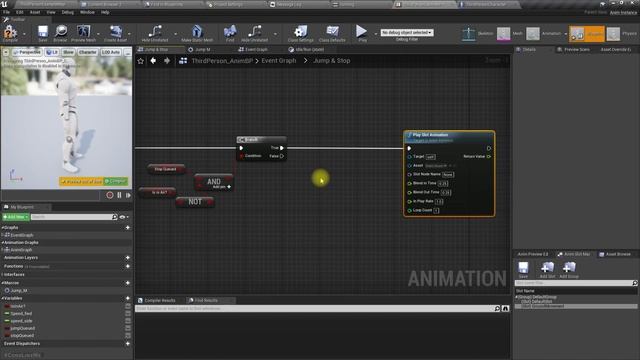Switch to Animation editor mode
The width and height of the screenshot is (640, 360).
pyautogui.click(x=544, y=33)
